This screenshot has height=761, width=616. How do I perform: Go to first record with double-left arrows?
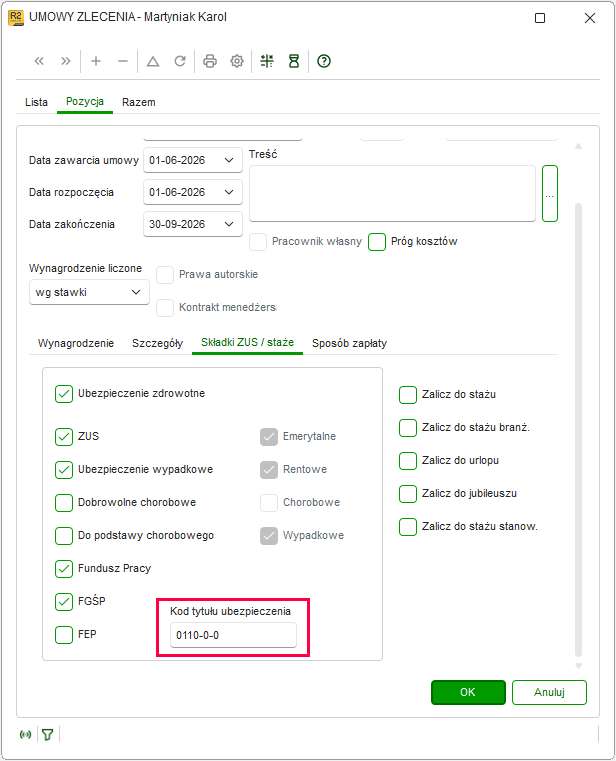[39, 61]
